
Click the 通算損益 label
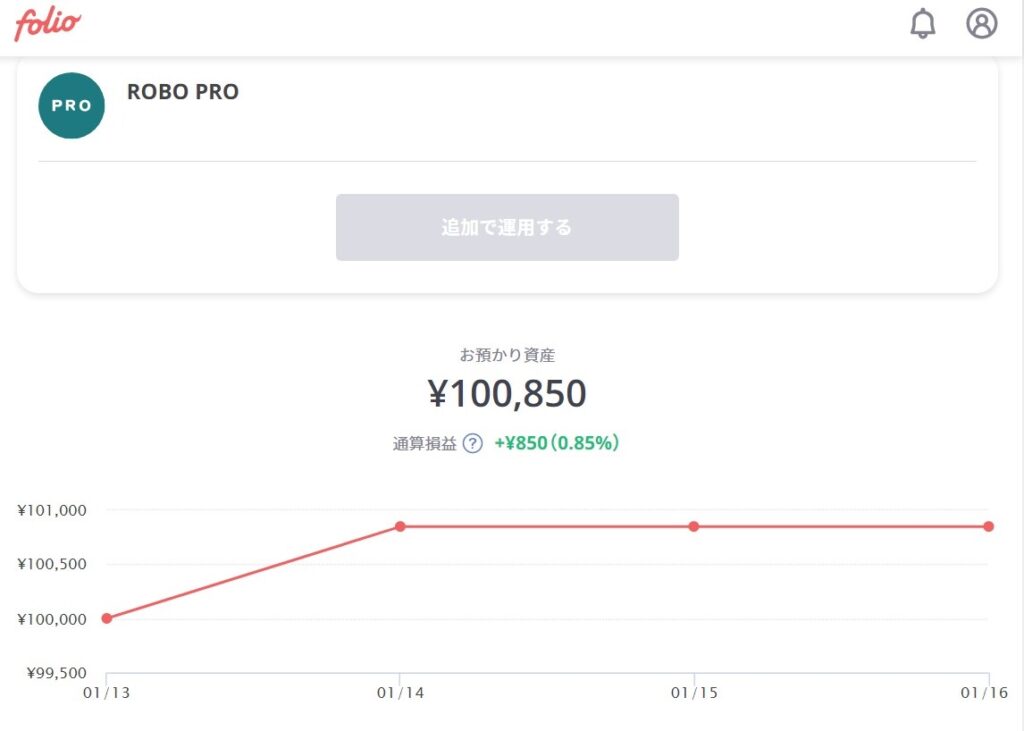[x=424, y=444]
